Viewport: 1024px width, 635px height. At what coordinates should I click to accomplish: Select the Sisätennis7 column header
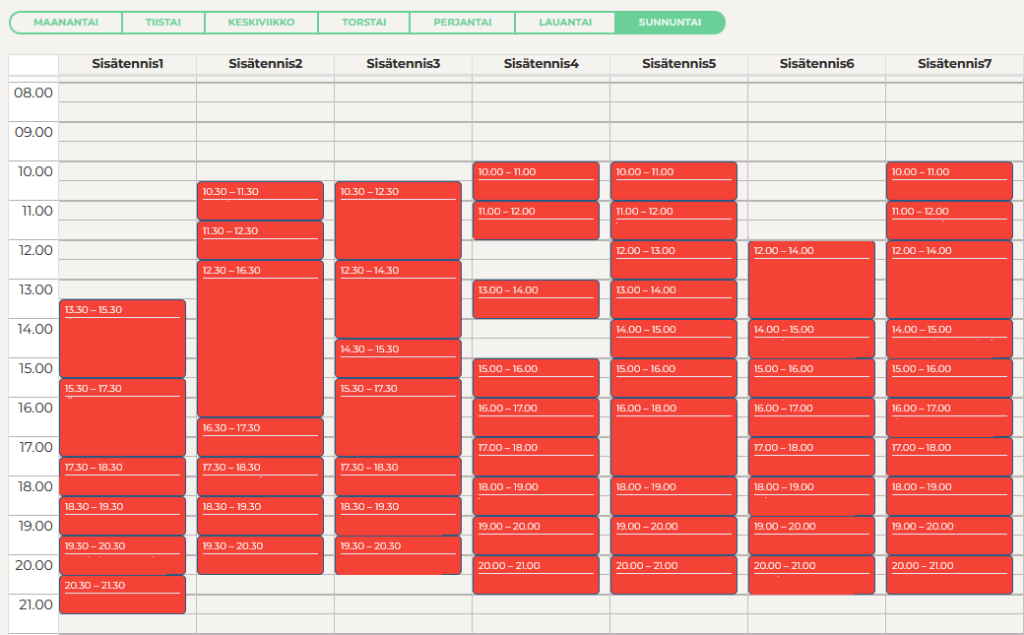pyautogui.click(x=954, y=64)
